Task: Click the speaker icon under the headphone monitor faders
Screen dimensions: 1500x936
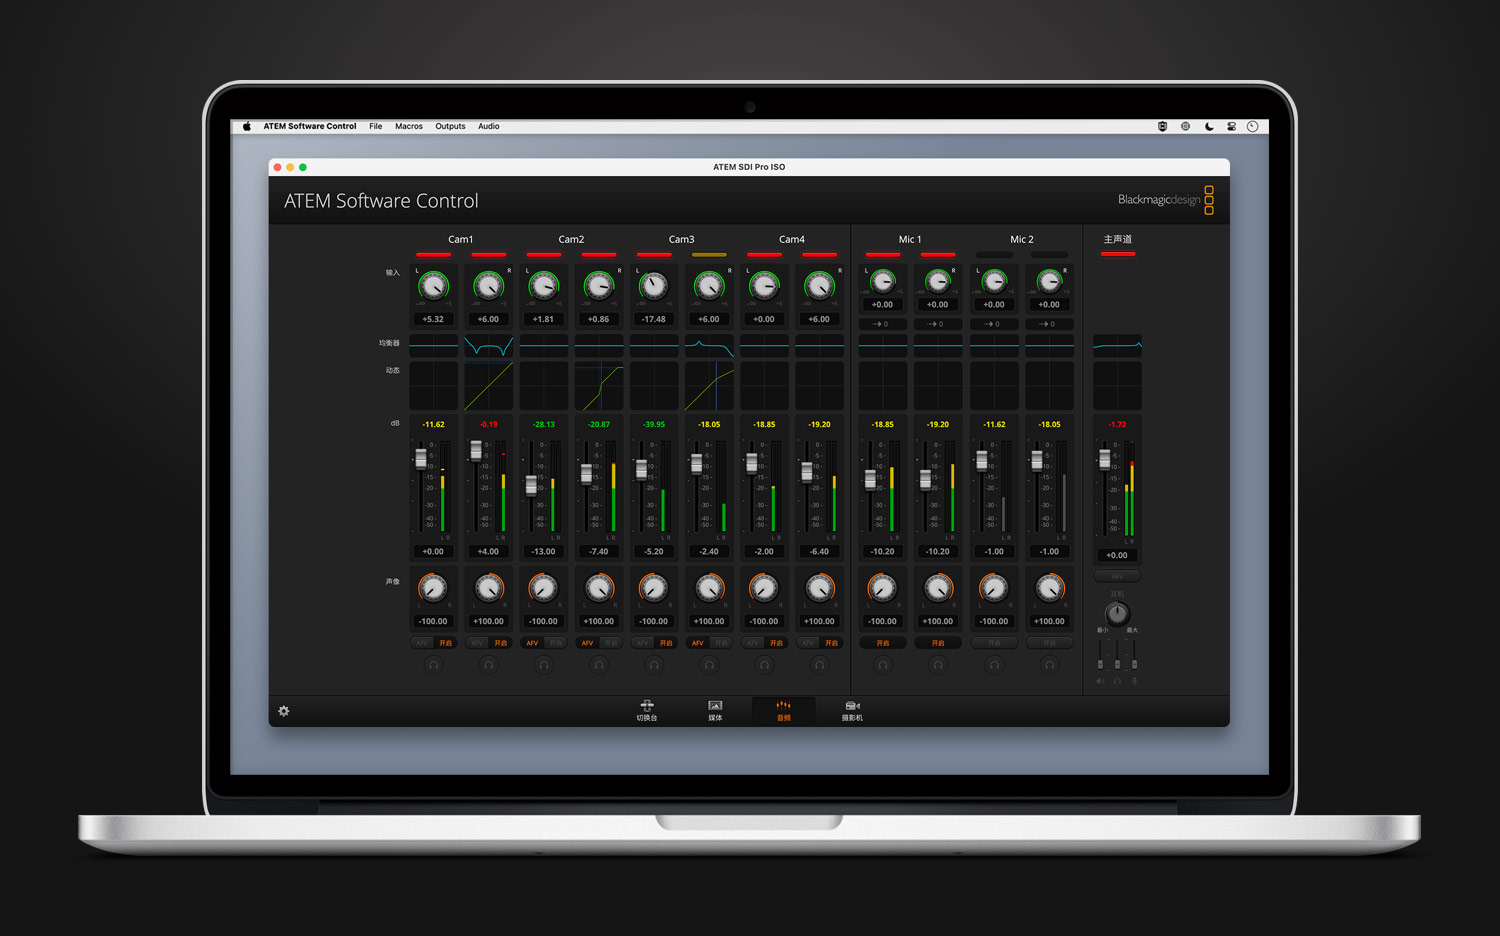Action: pos(1100,681)
